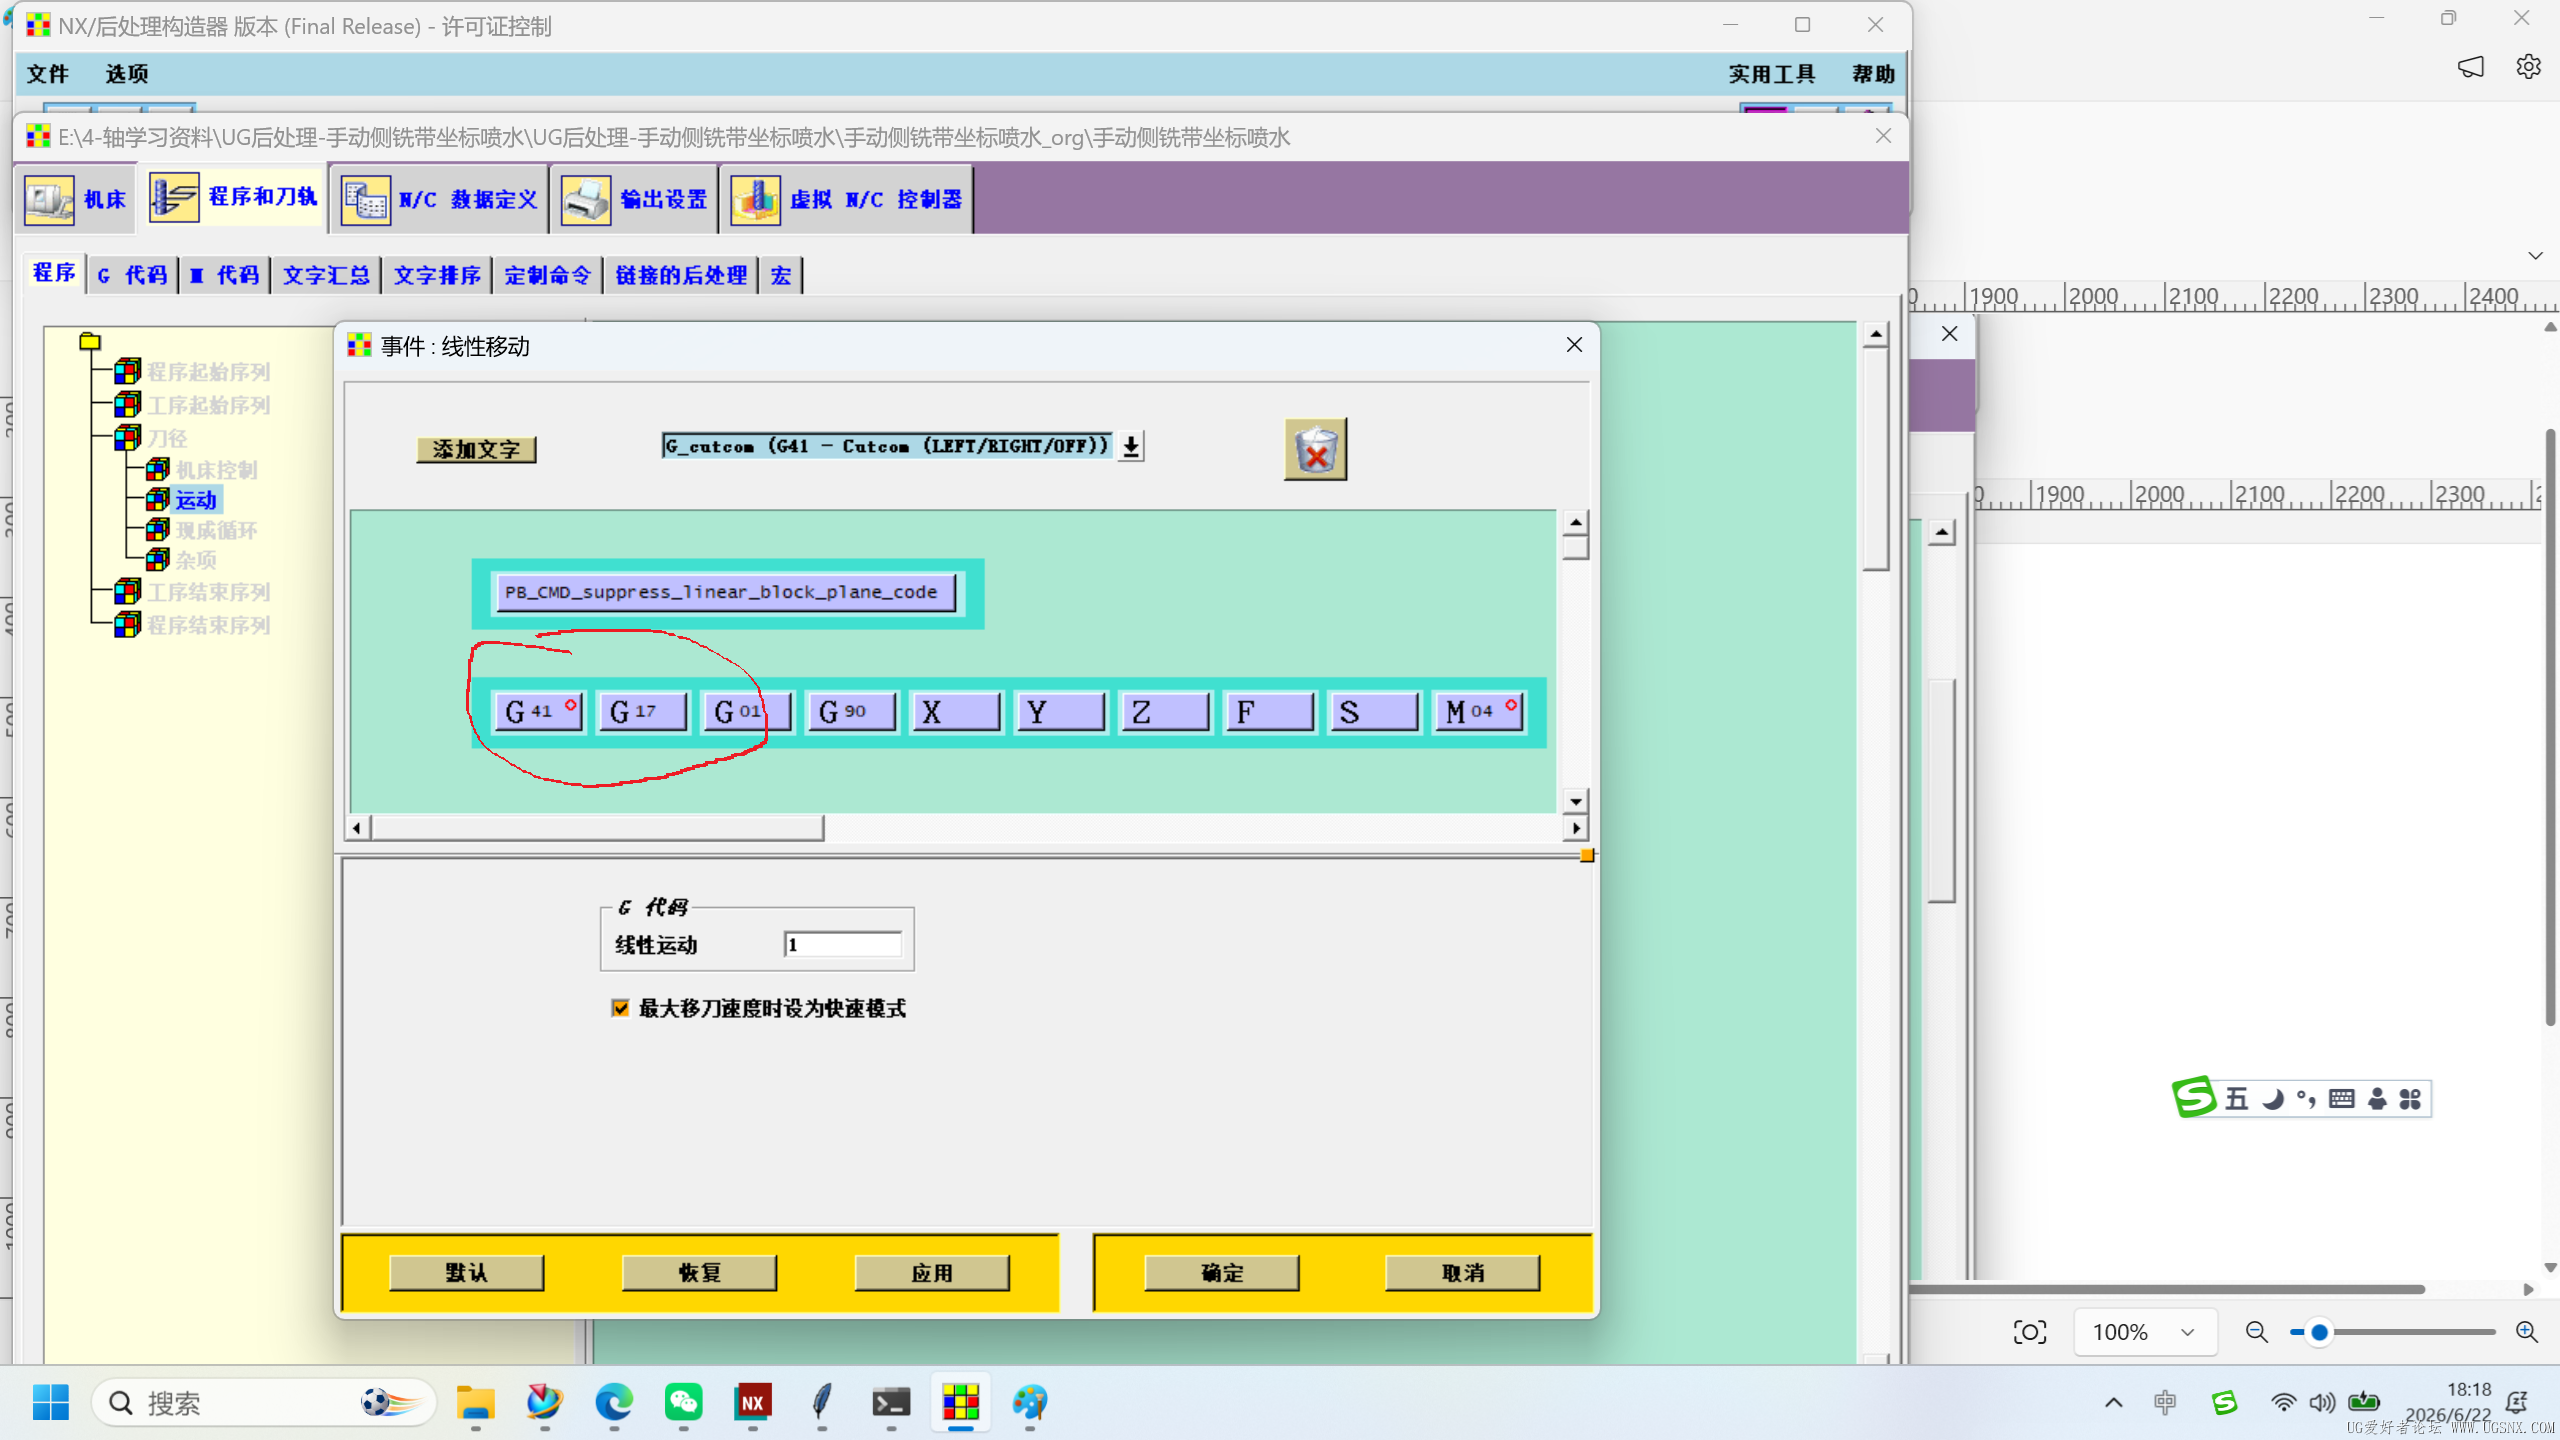Select 机床控制 tree node

(216, 470)
